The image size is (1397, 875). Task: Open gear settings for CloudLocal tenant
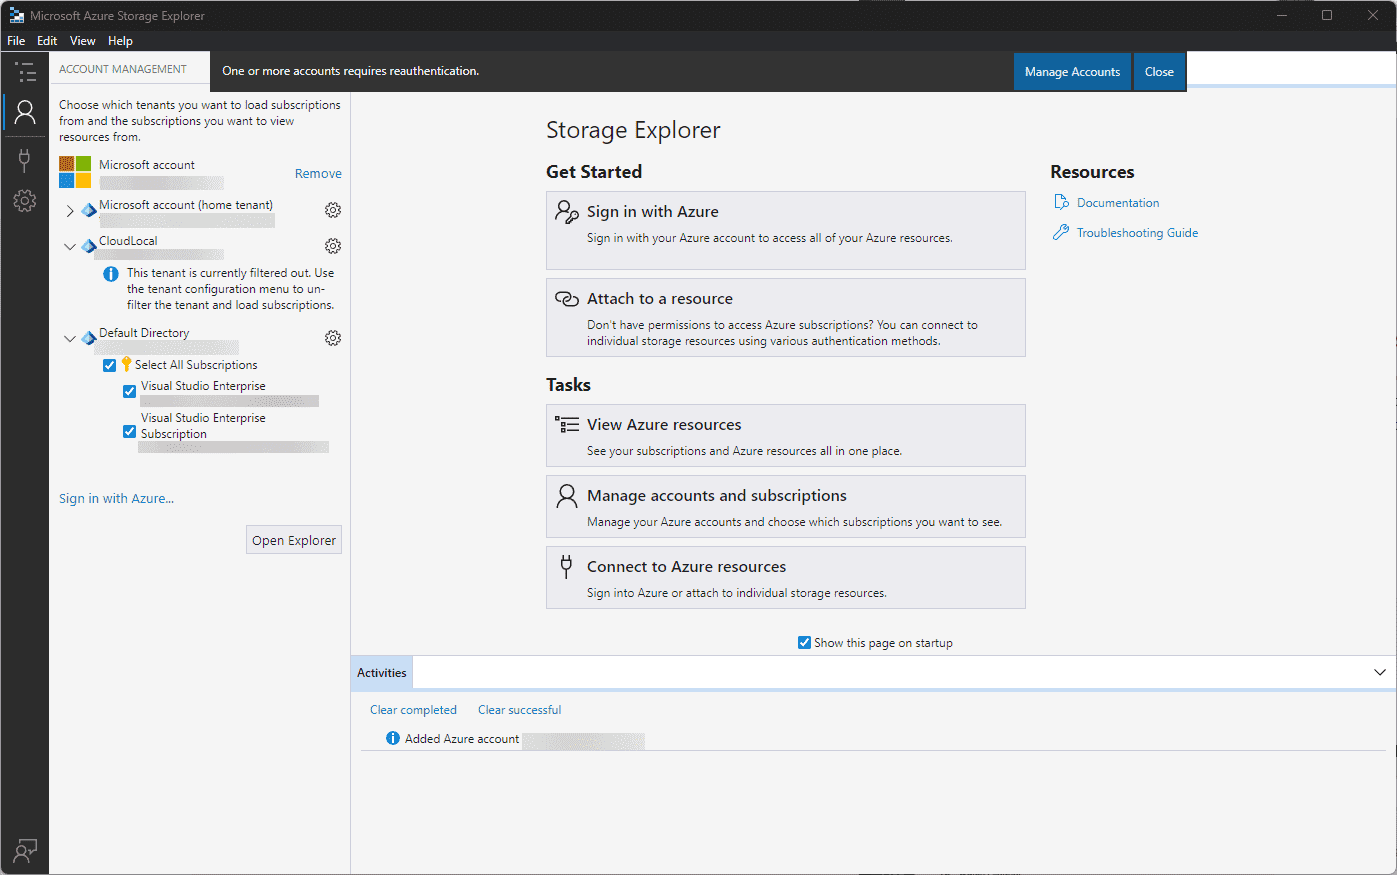(x=333, y=246)
